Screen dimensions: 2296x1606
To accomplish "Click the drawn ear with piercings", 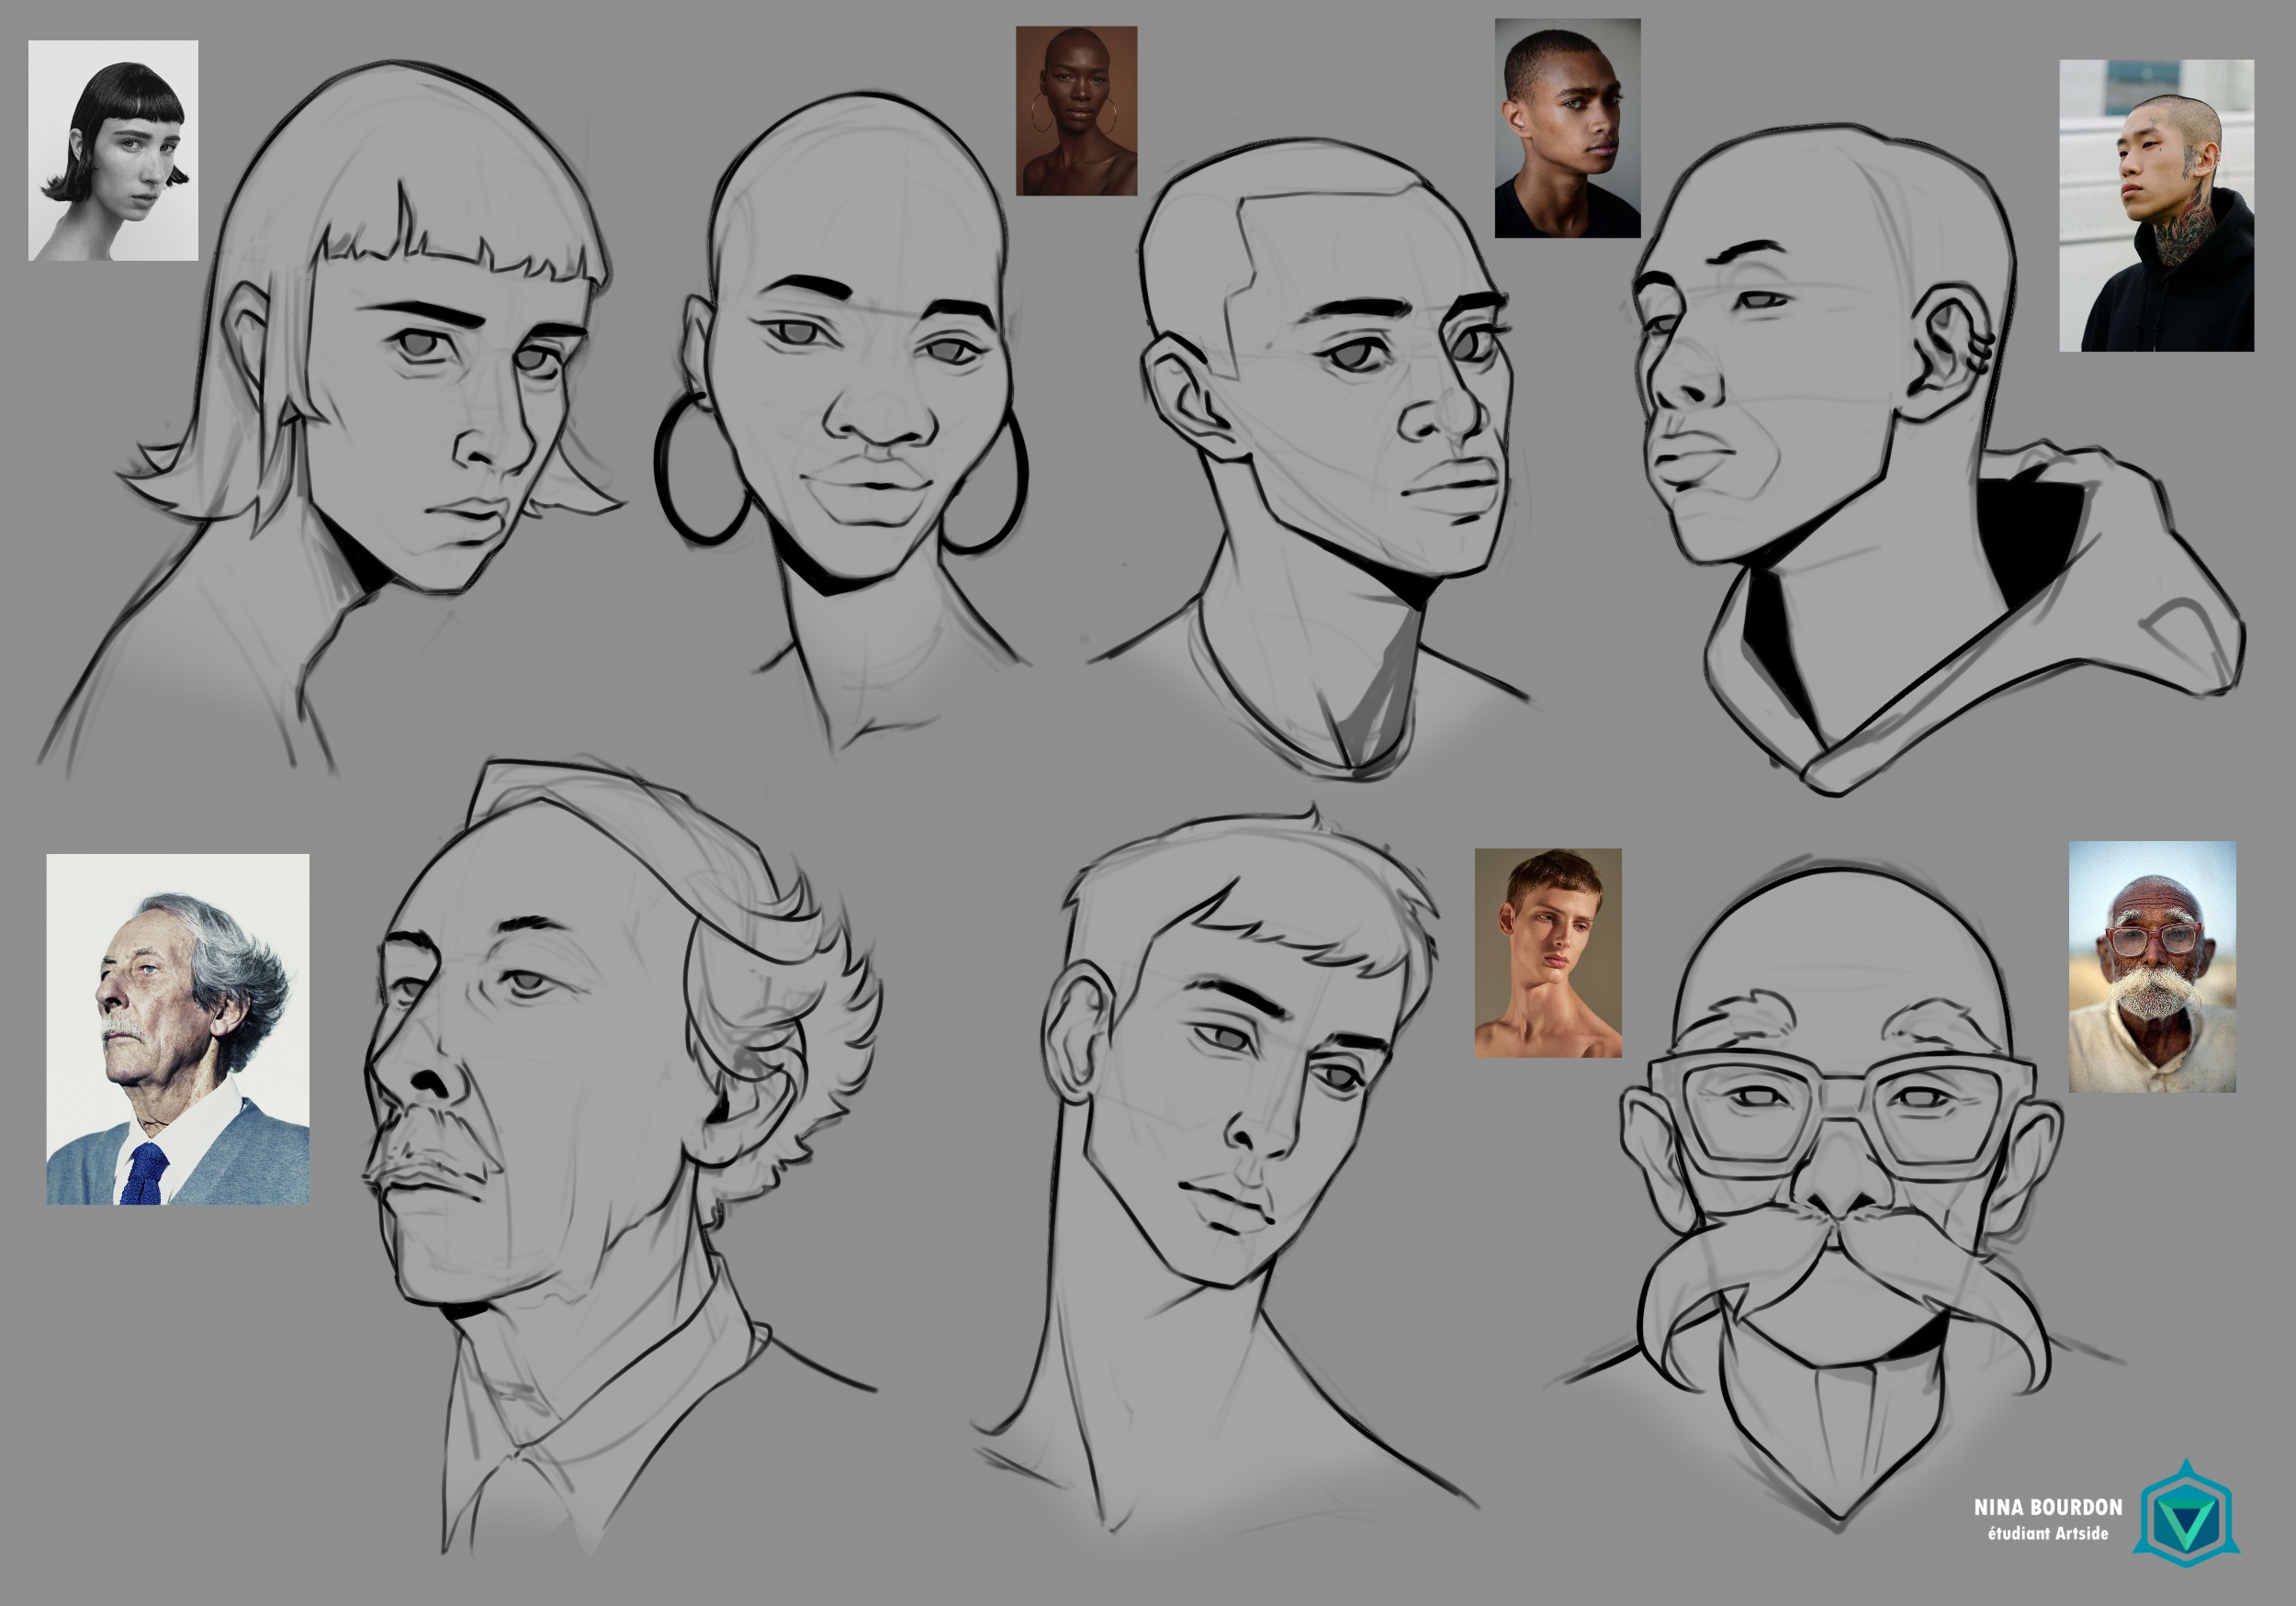I will click(x=1950, y=350).
